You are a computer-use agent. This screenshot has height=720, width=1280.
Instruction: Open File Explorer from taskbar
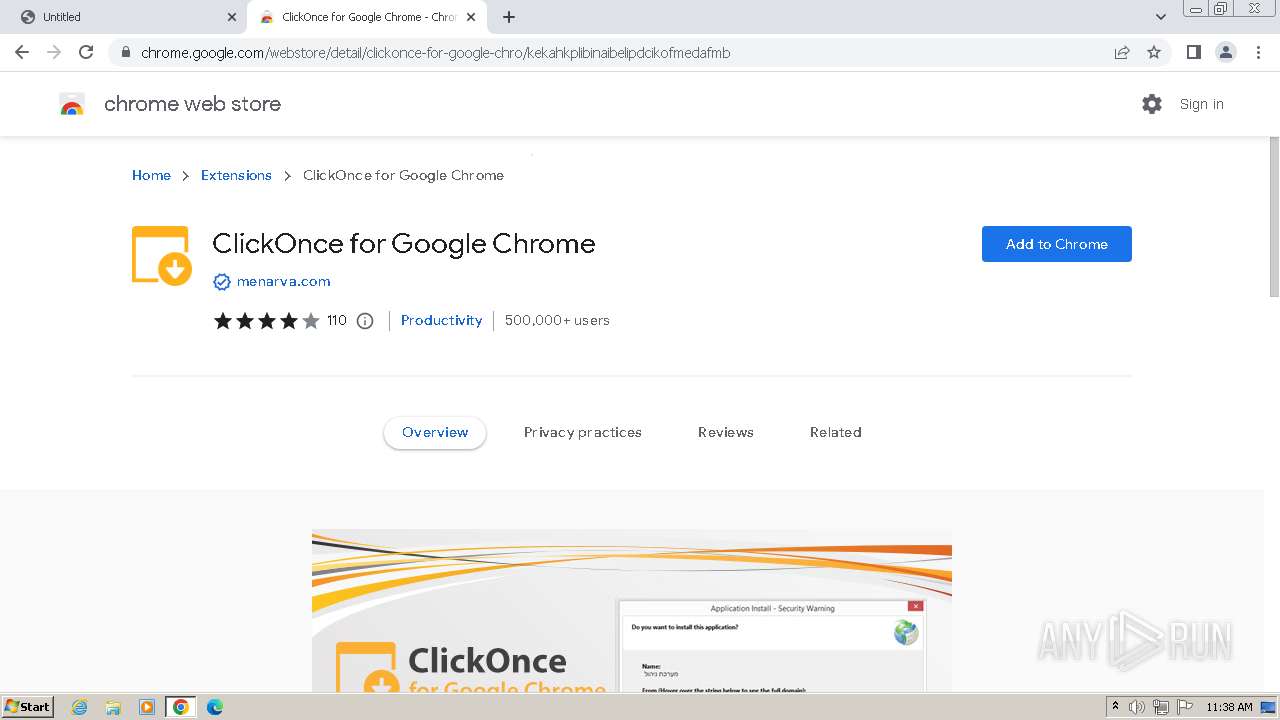(113, 707)
